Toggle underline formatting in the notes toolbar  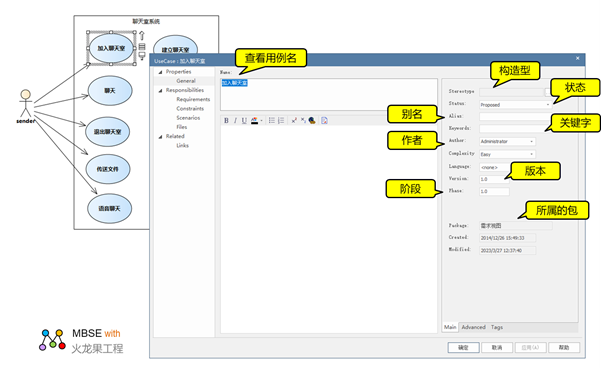pyautogui.click(x=244, y=120)
